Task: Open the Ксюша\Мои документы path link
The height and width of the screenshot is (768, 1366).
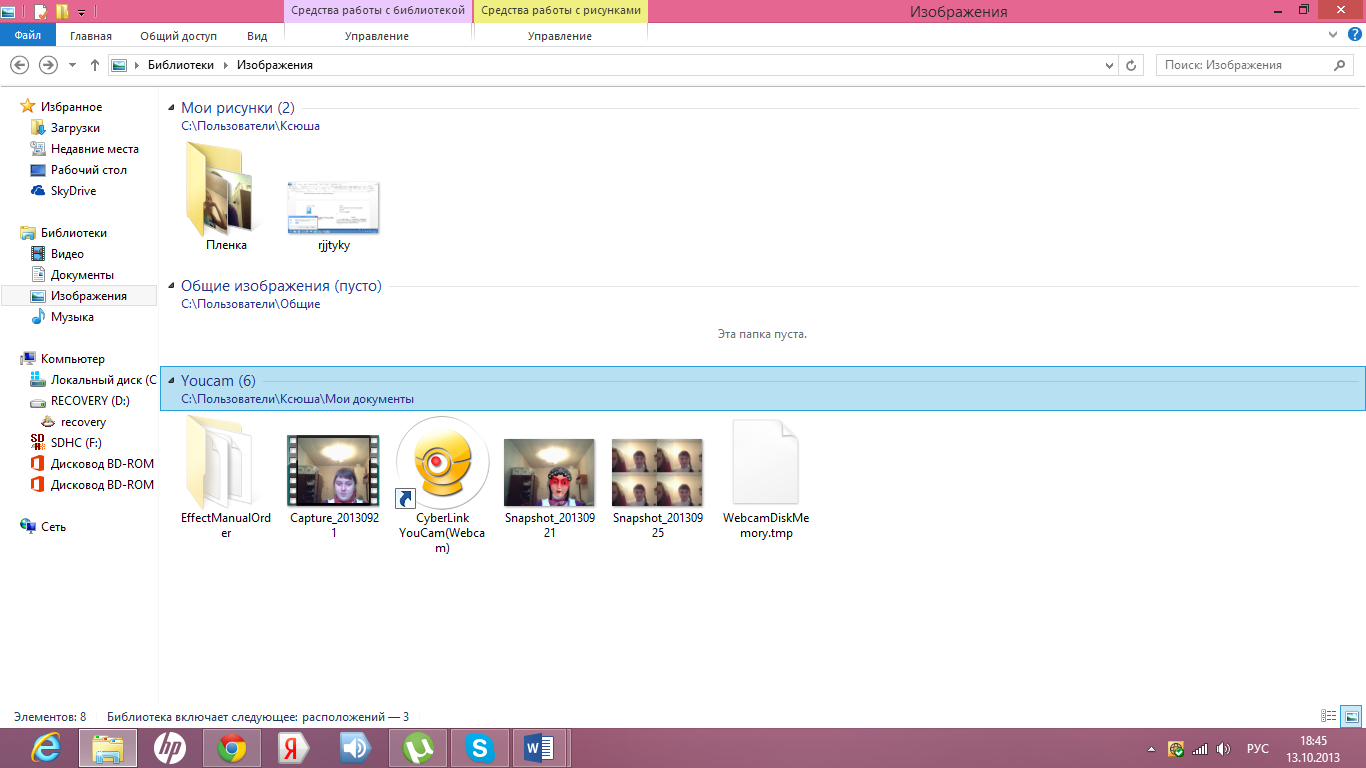Action: coord(297,399)
